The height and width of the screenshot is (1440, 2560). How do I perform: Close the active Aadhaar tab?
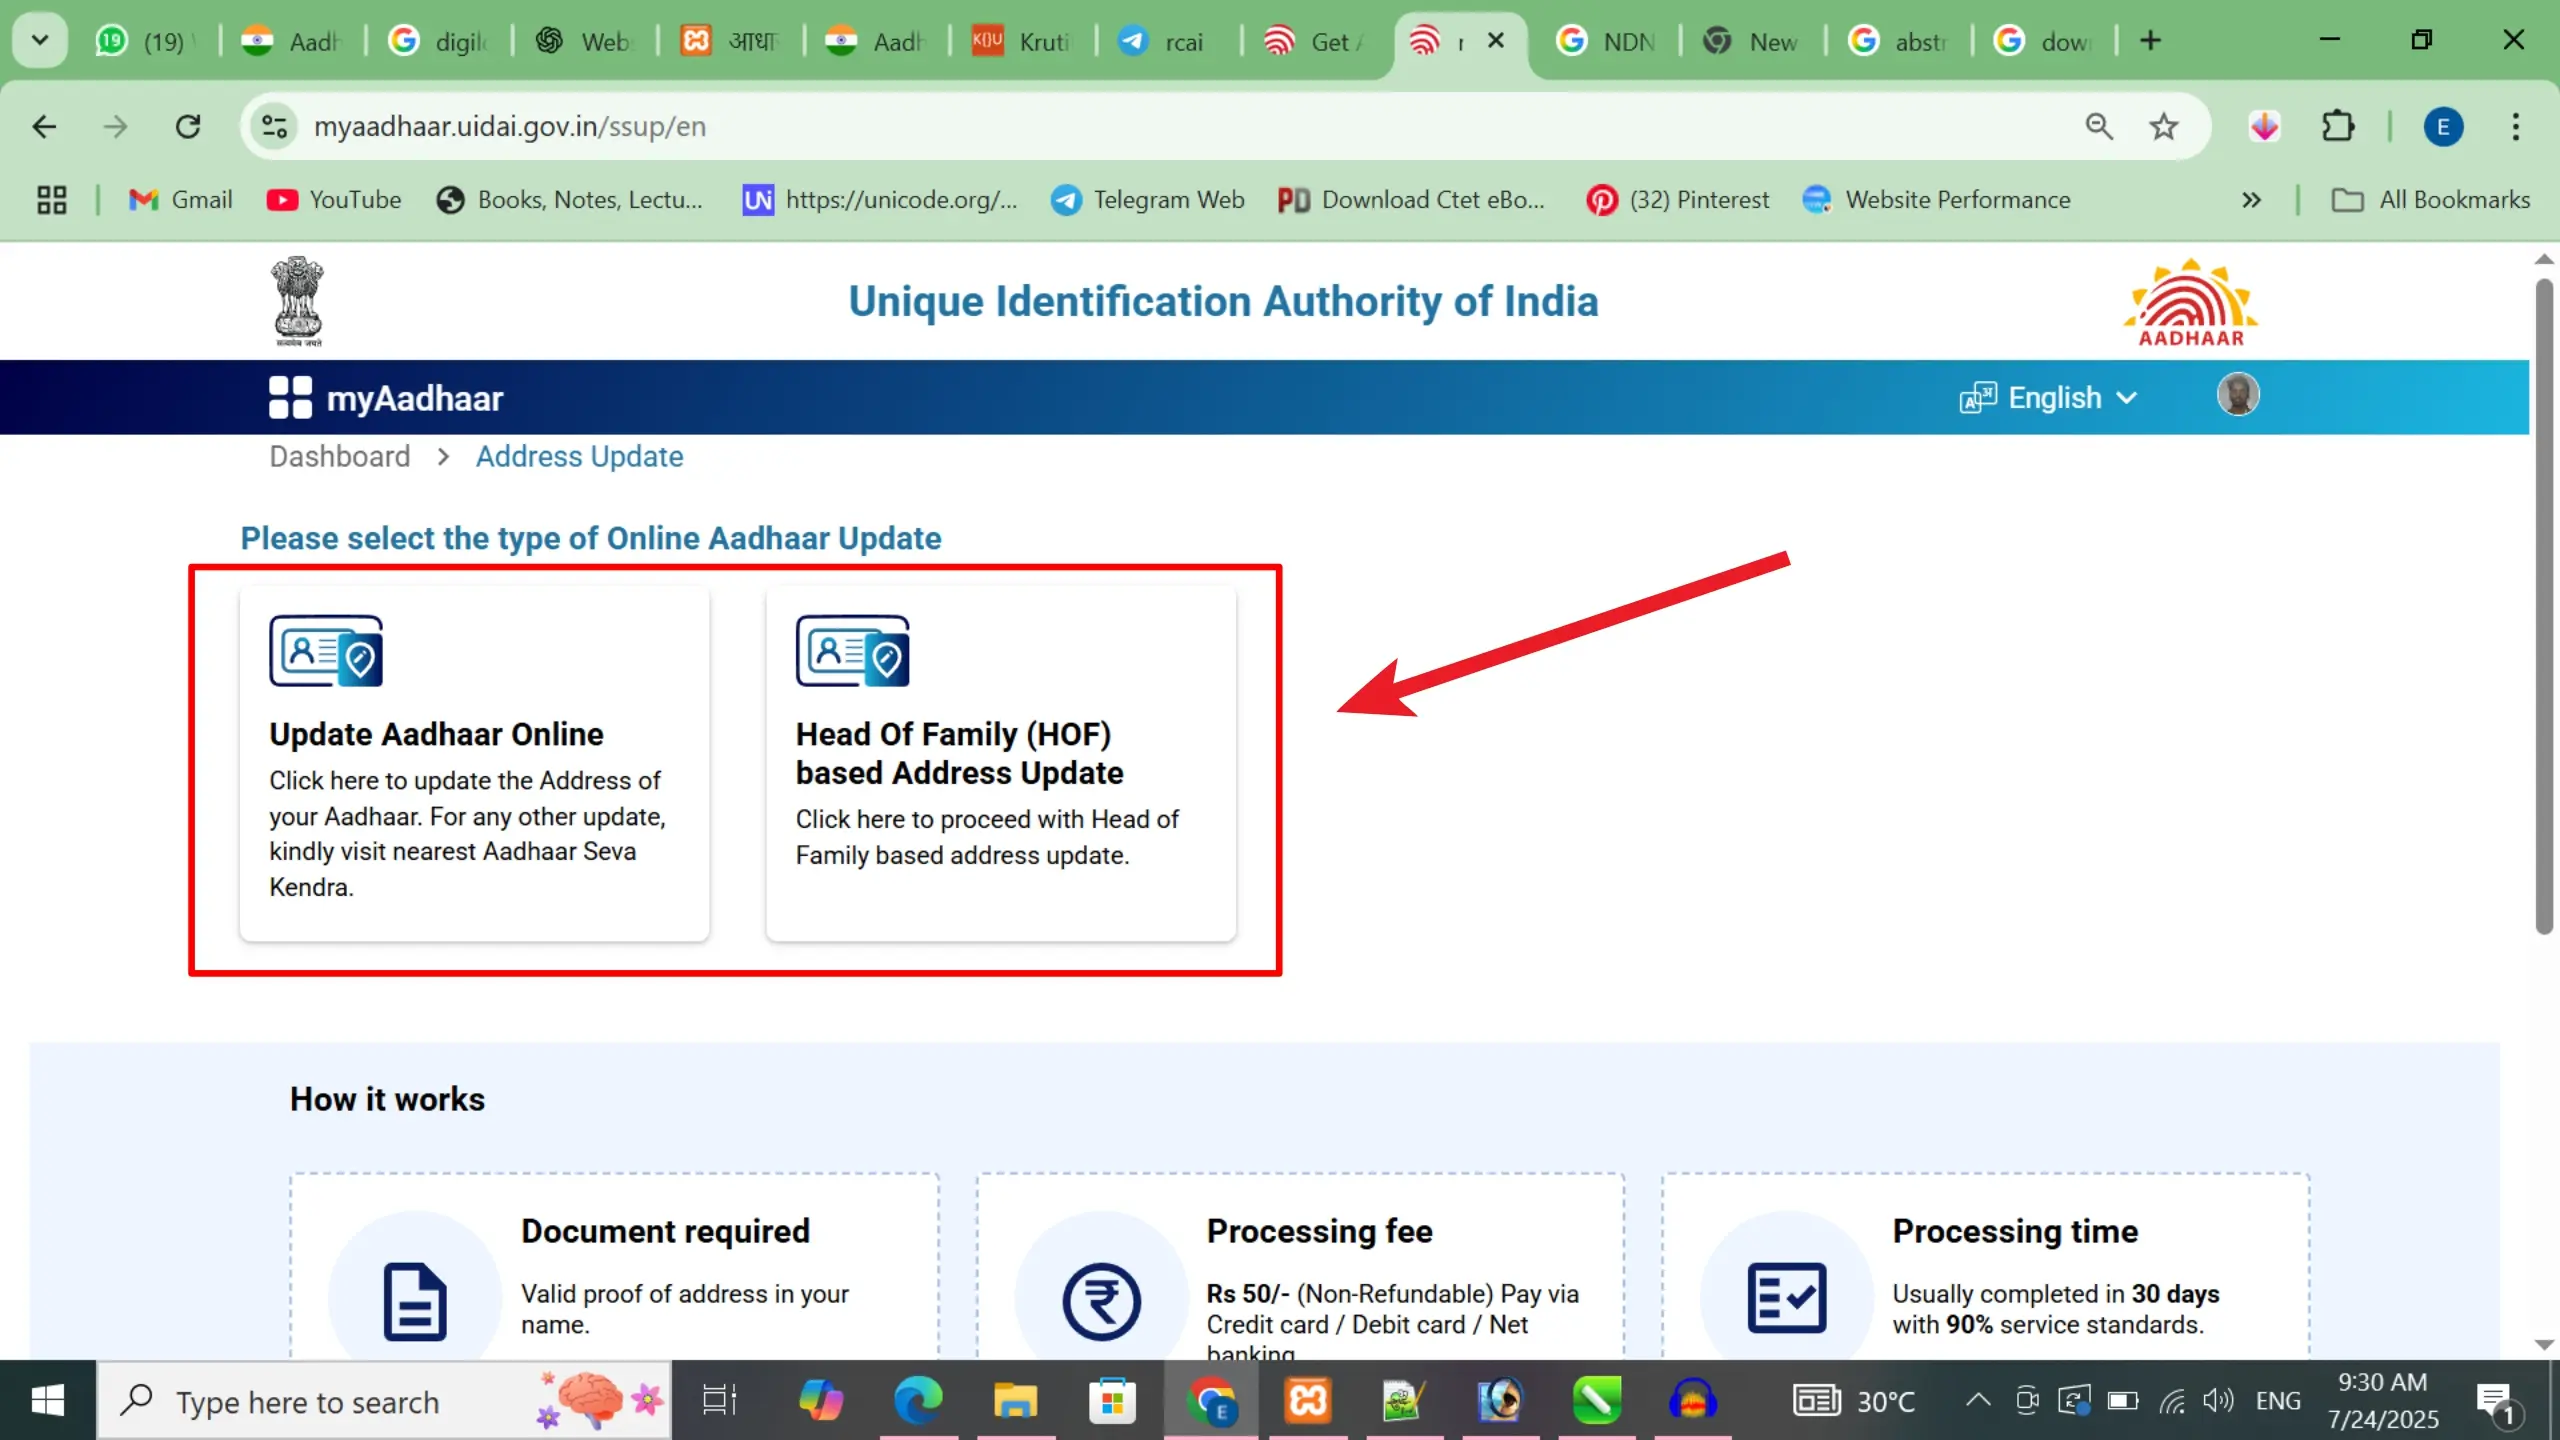pyautogui.click(x=1496, y=41)
